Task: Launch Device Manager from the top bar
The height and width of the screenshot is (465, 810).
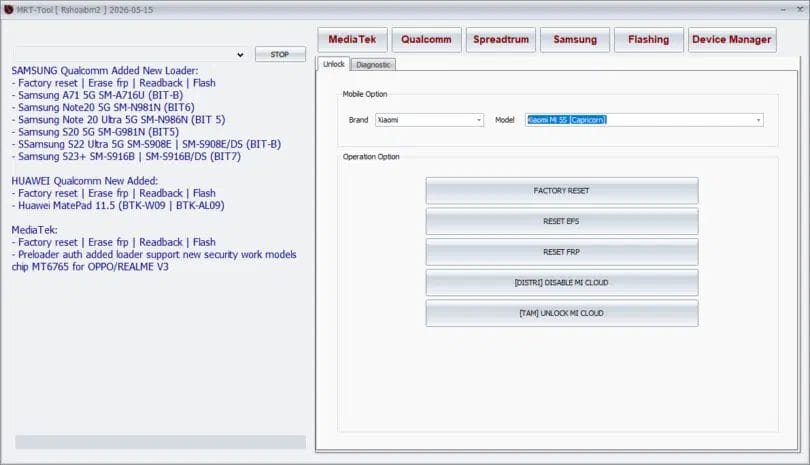Action: point(734,40)
